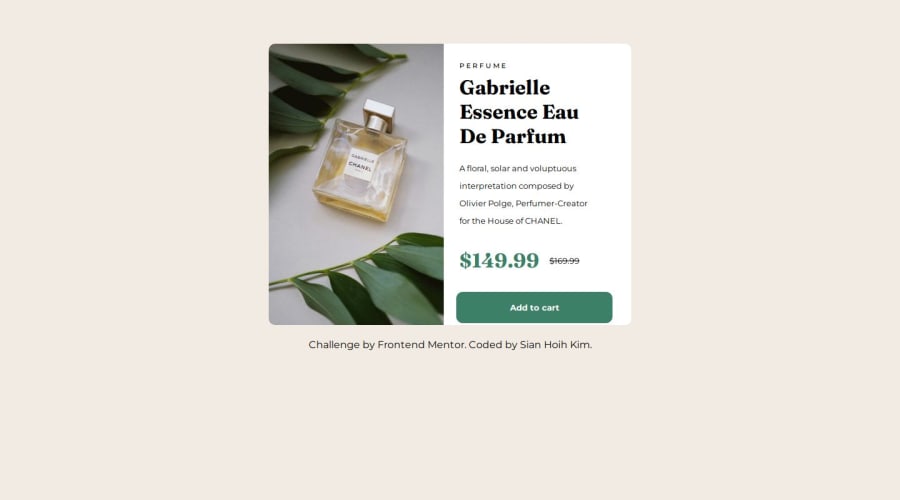Click the PERFUME category label
The height and width of the screenshot is (500, 900).
tap(483, 66)
